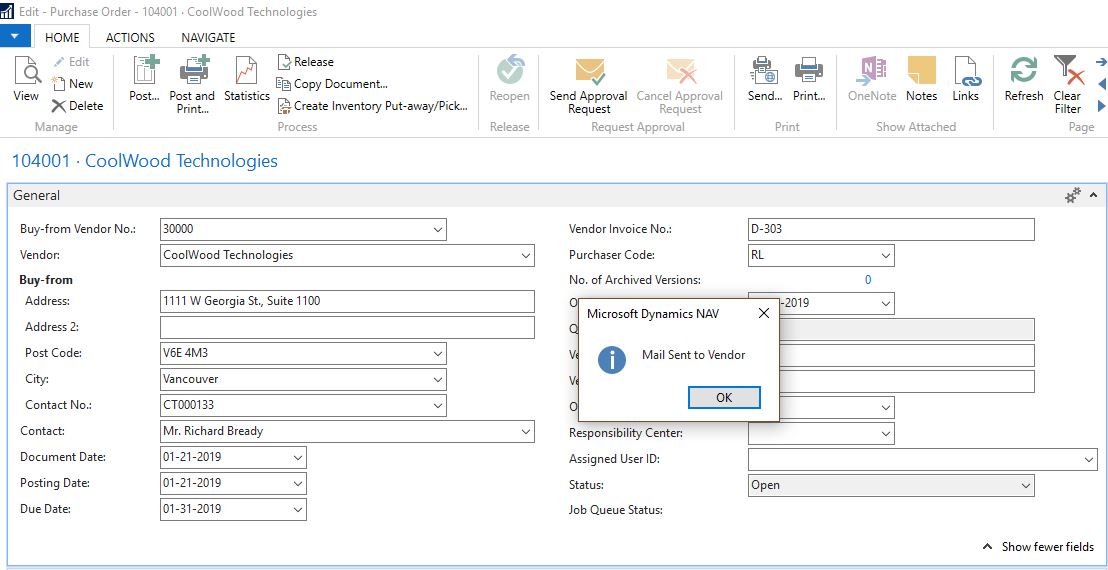Switch to the NAVIGATE tab
Viewport: 1108px width, 570px height.
click(208, 37)
